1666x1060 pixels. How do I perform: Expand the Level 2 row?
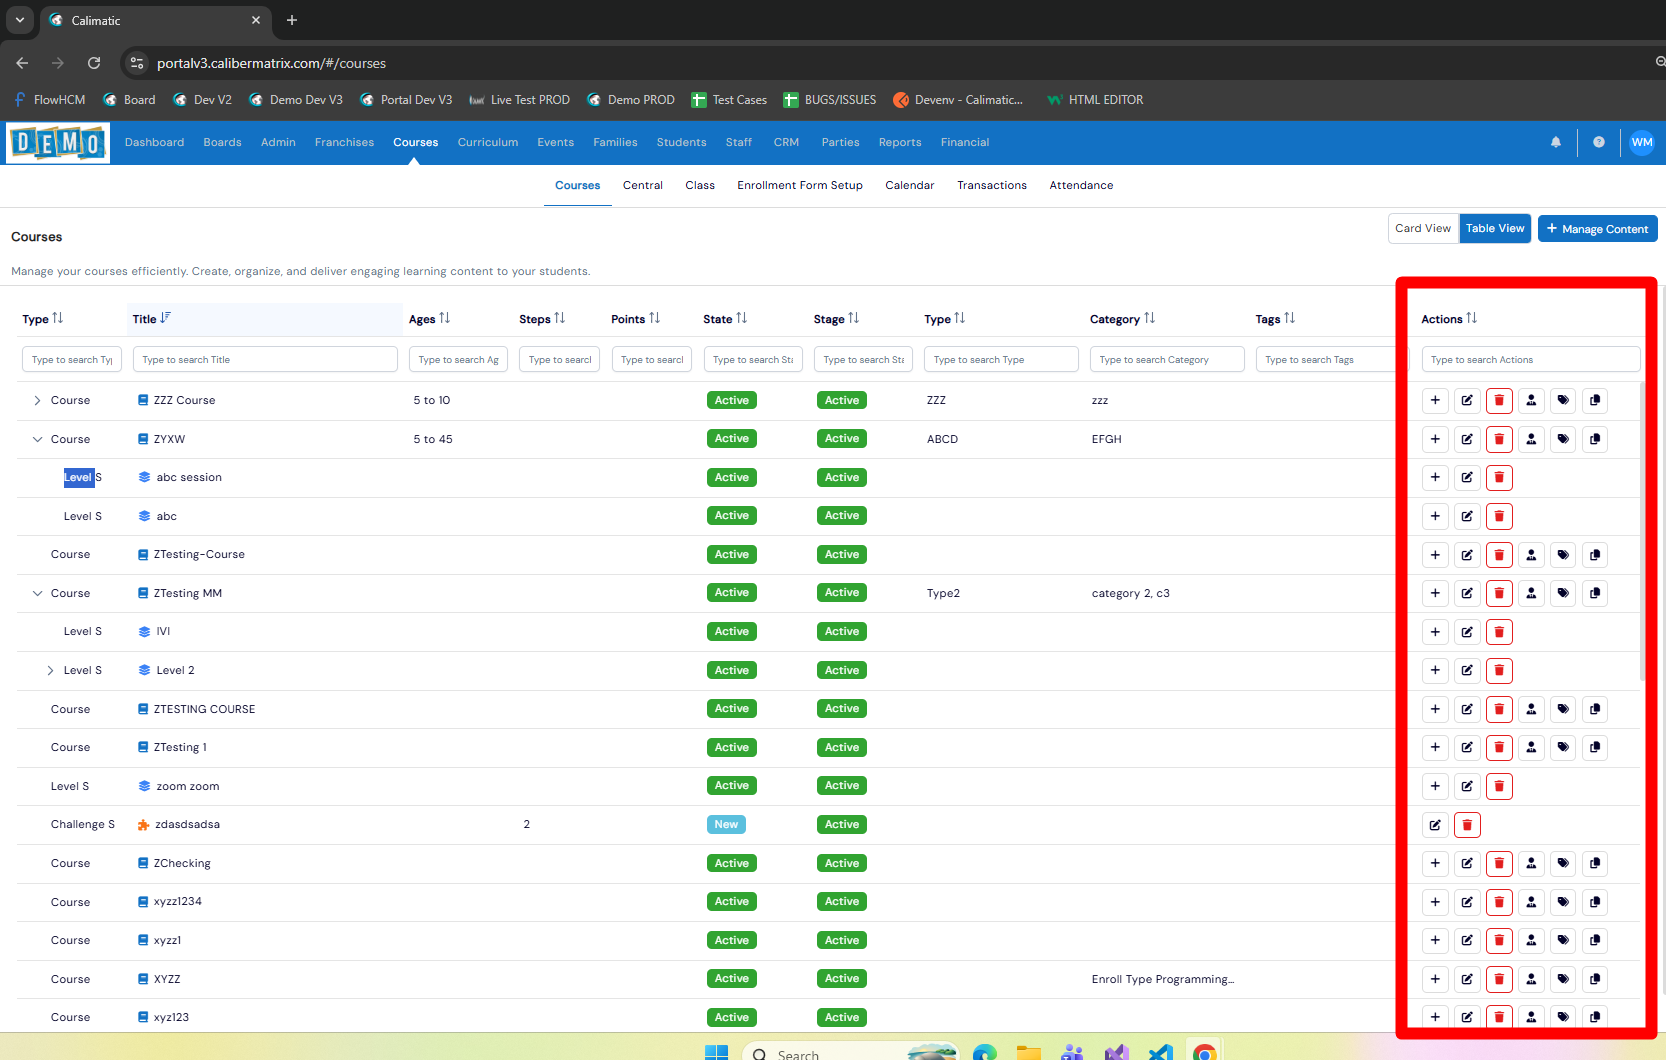pos(50,670)
